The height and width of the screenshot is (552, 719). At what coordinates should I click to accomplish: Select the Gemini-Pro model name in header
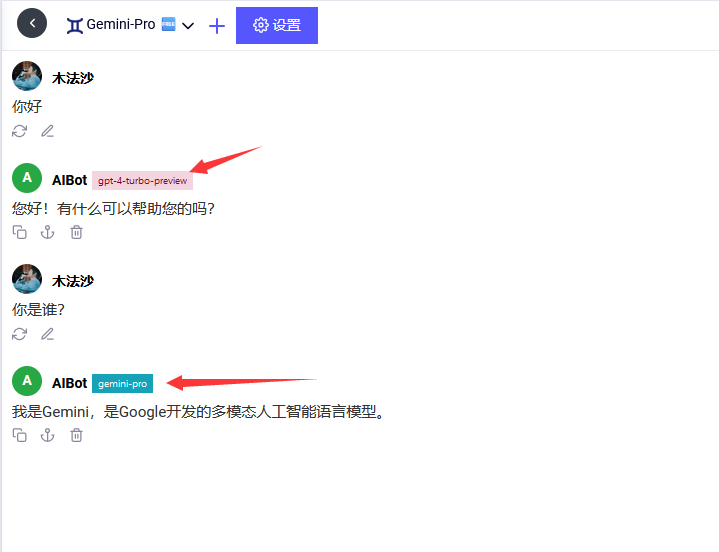pyautogui.click(x=121, y=24)
